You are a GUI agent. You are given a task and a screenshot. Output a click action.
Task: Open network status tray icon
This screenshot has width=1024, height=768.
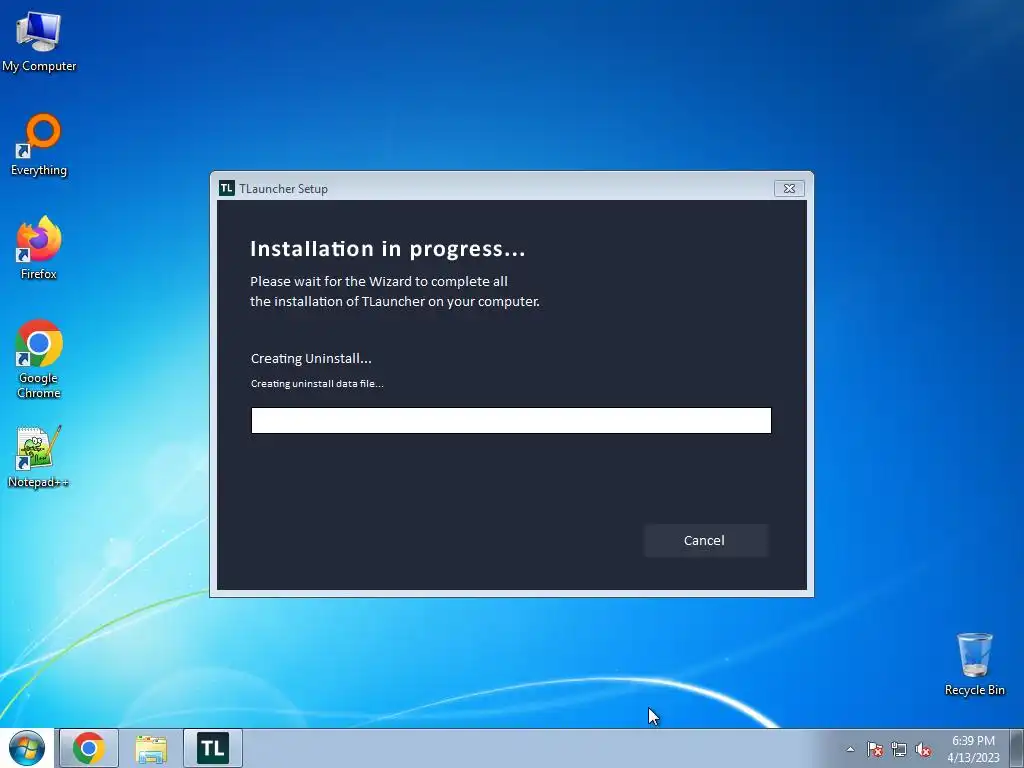point(899,749)
